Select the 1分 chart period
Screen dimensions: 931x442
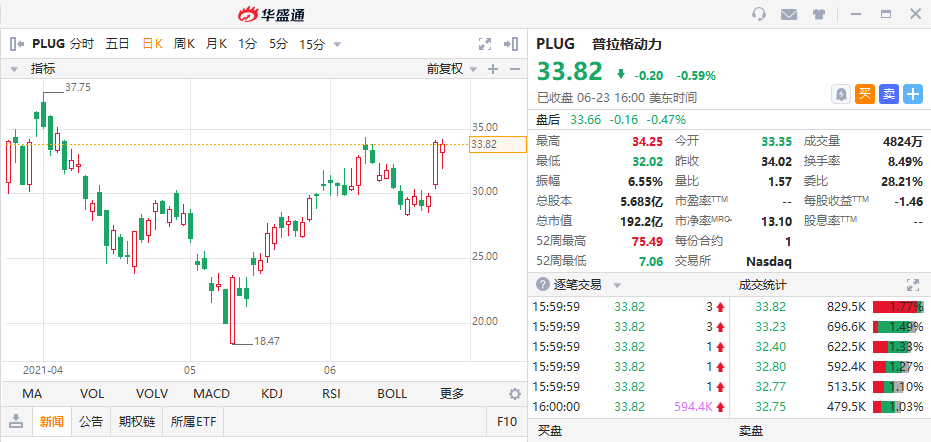tap(248, 43)
